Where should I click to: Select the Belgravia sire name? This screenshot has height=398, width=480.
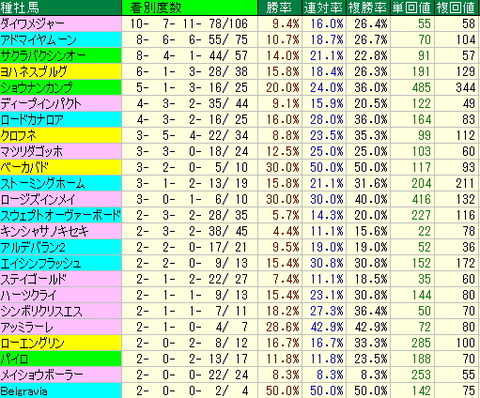tap(24, 391)
